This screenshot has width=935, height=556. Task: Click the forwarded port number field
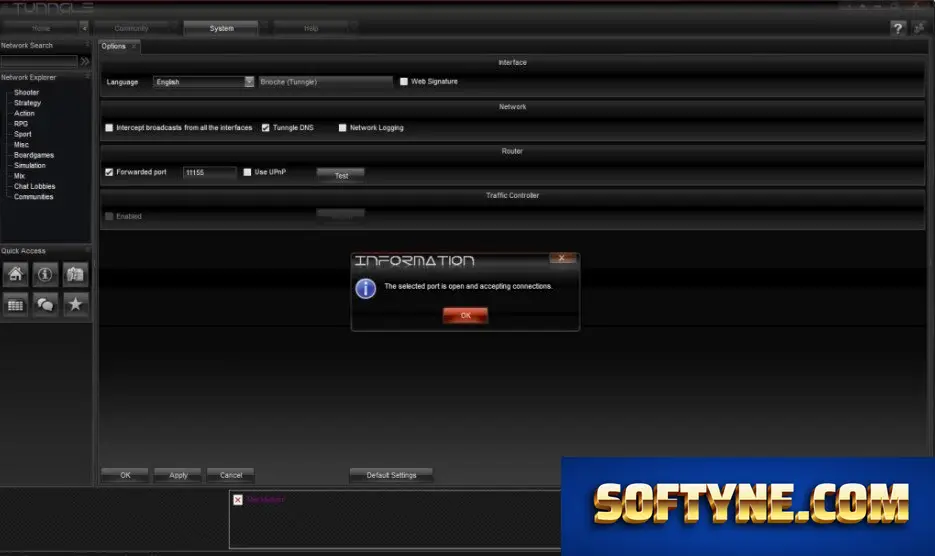click(x=210, y=172)
